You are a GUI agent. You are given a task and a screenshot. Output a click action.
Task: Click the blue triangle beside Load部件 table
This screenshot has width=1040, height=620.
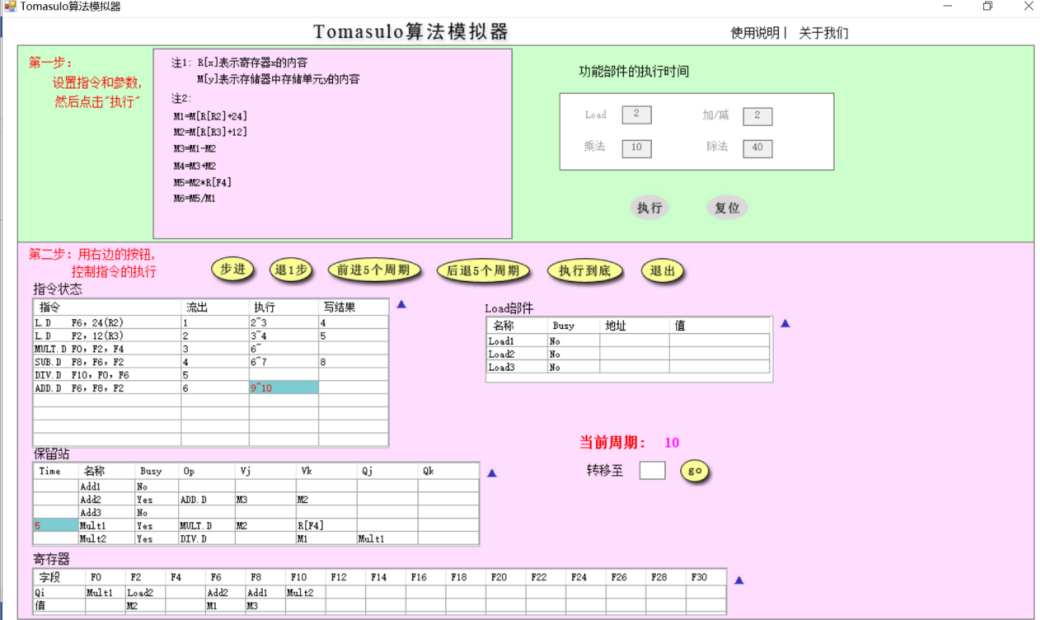click(784, 321)
